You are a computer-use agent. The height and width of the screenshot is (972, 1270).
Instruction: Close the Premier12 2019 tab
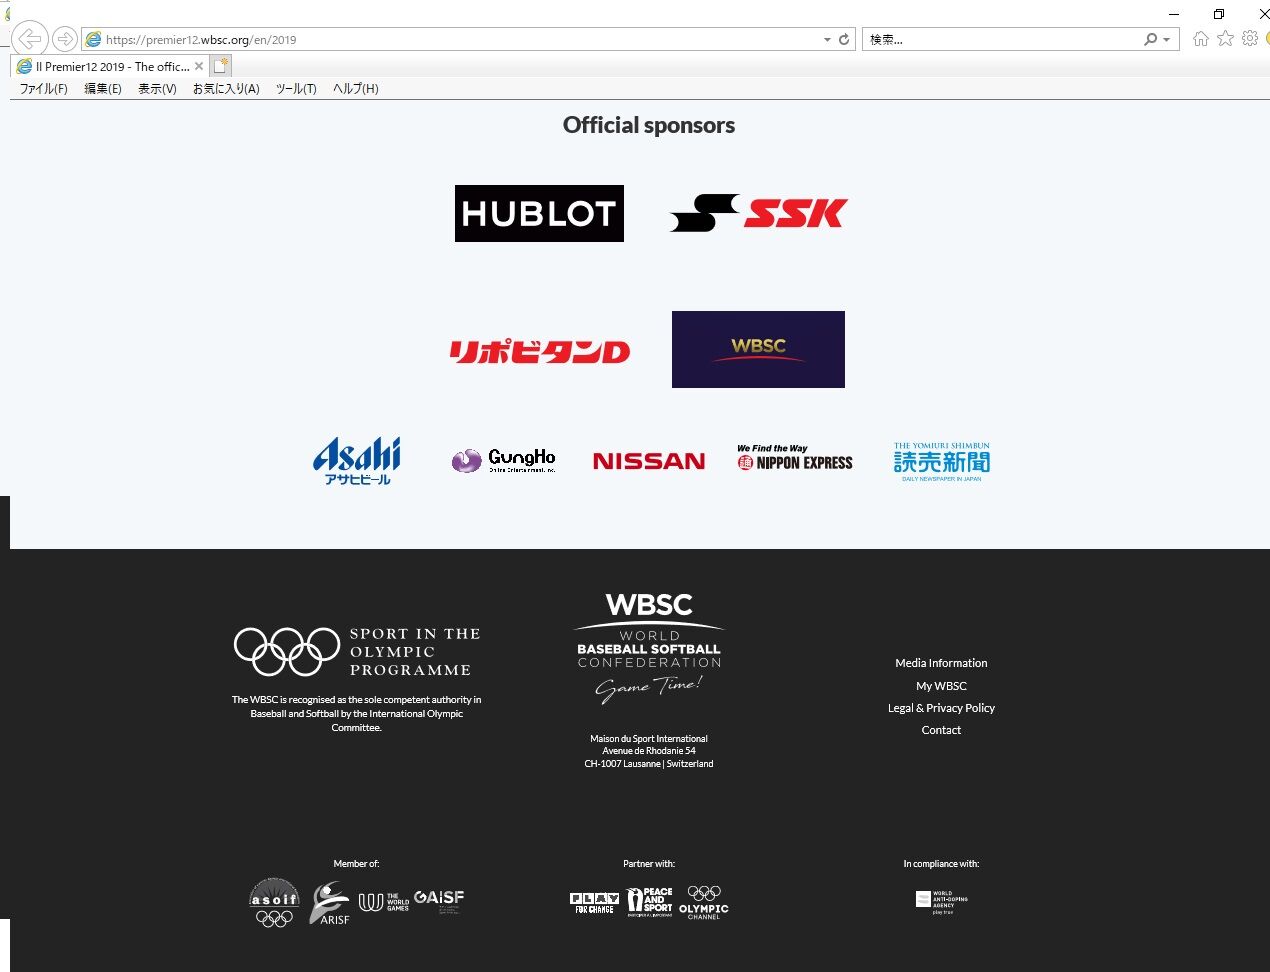pyautogui.click(x=199, y=66)
